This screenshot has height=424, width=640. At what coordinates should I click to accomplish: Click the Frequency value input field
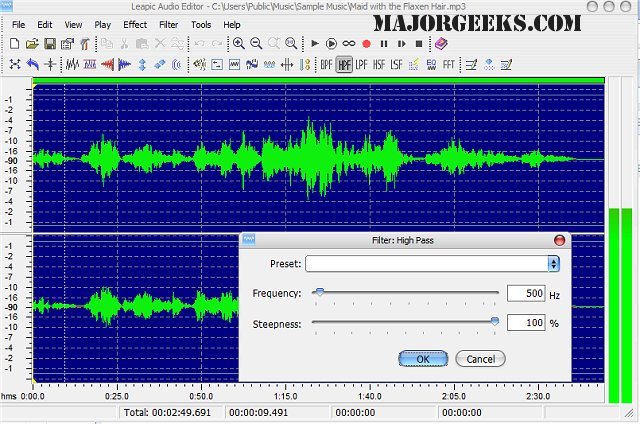pos(526,293)
